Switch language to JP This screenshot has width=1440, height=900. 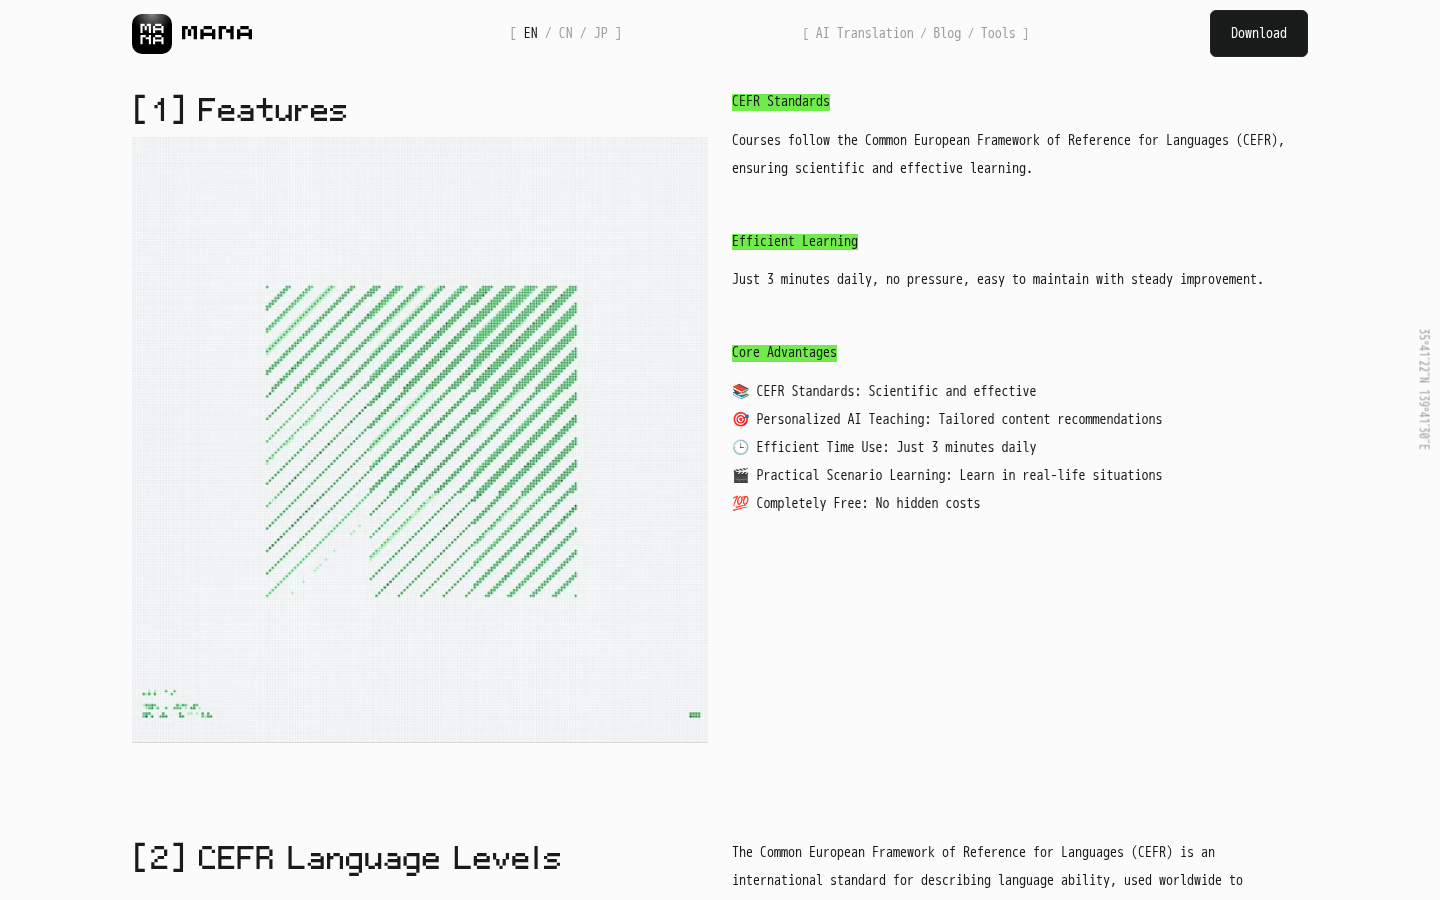click(x=601, y=33)
